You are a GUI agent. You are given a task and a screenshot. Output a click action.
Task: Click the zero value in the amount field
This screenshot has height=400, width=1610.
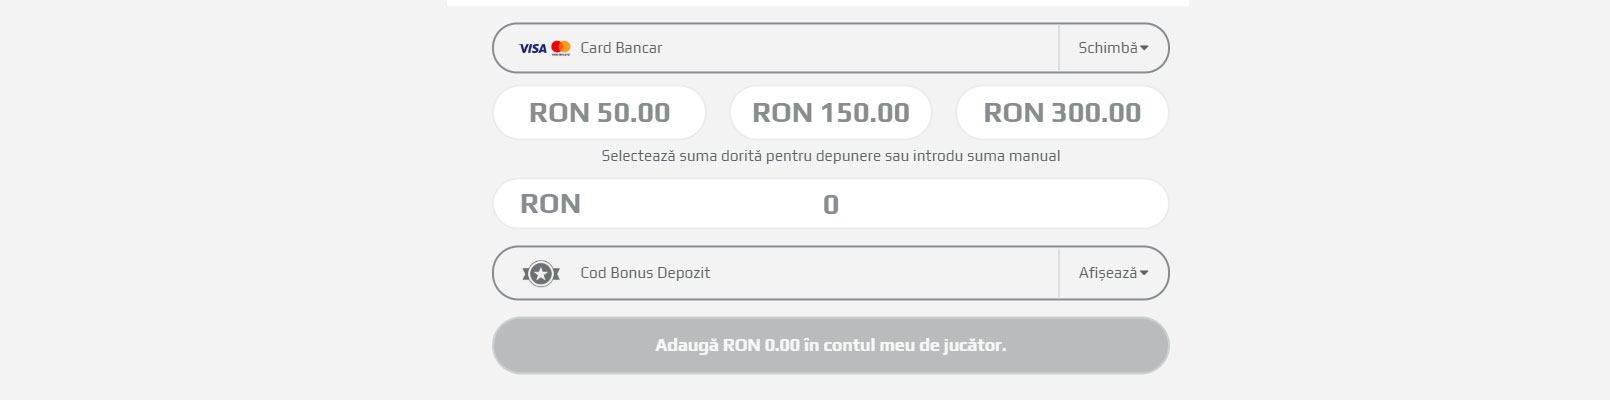coord(831,205)
